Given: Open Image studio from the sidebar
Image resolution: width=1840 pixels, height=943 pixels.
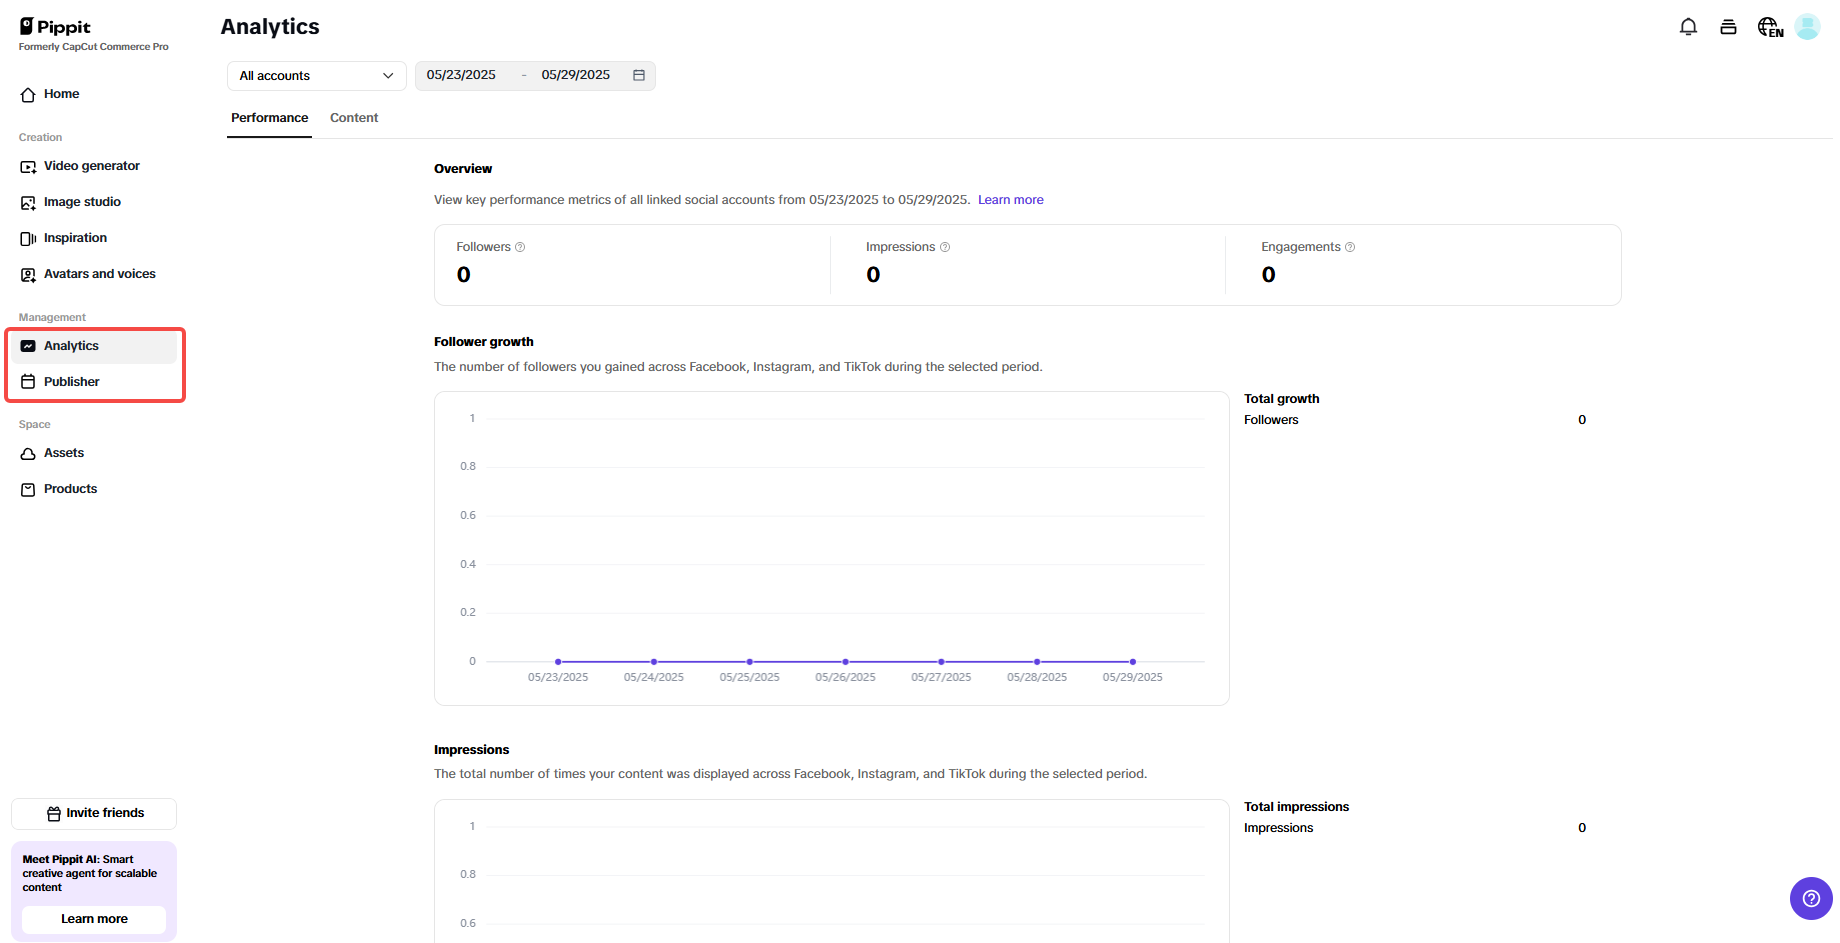Looking at the screenshot, I should [83, 202].
